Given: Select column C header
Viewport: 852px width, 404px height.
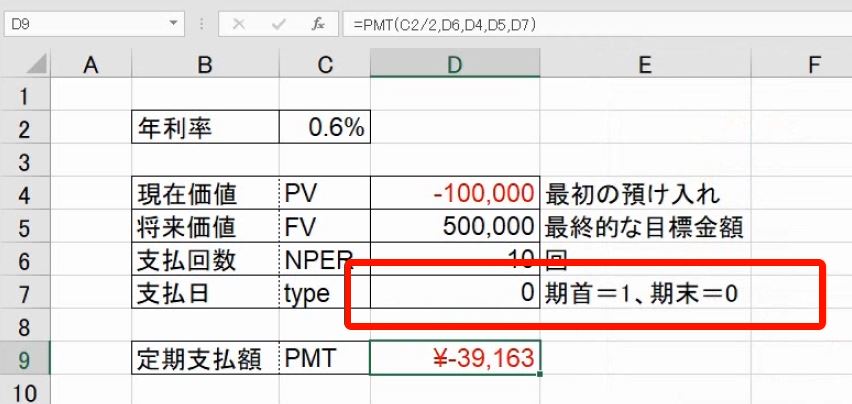Looking at the screenshot, I should 325,65.
